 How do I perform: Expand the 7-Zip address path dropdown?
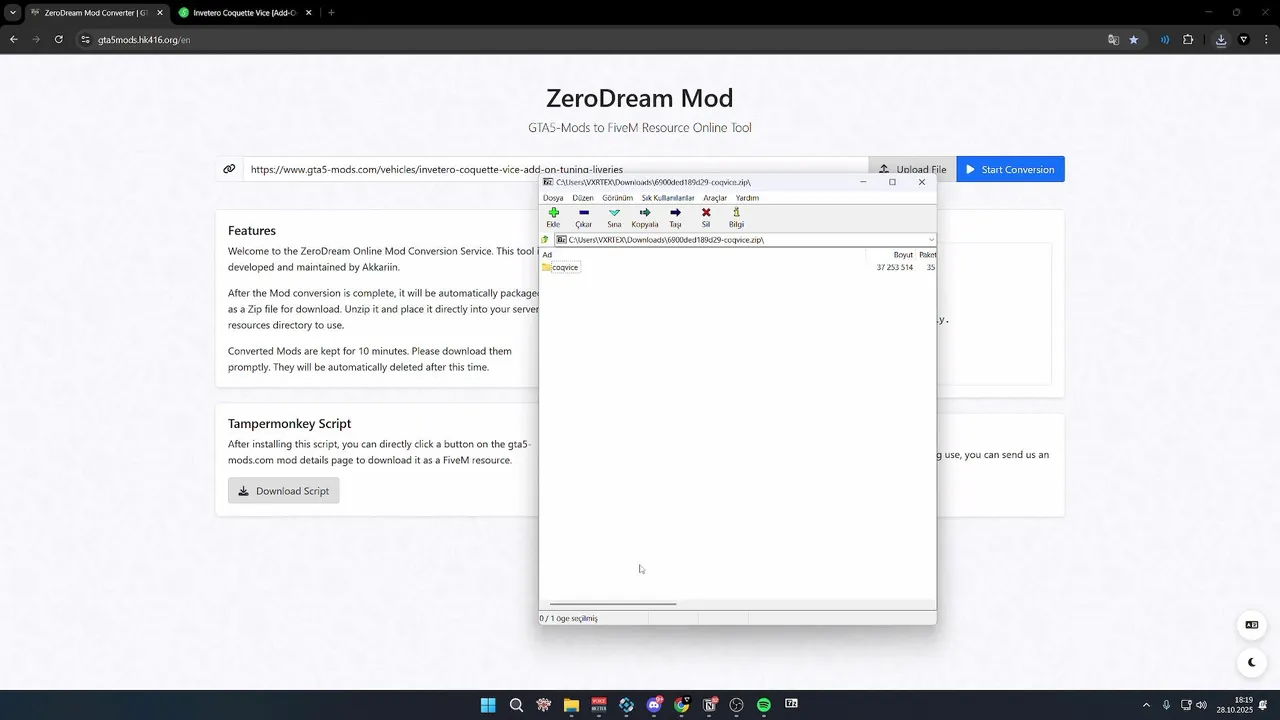tap(931, 240)
